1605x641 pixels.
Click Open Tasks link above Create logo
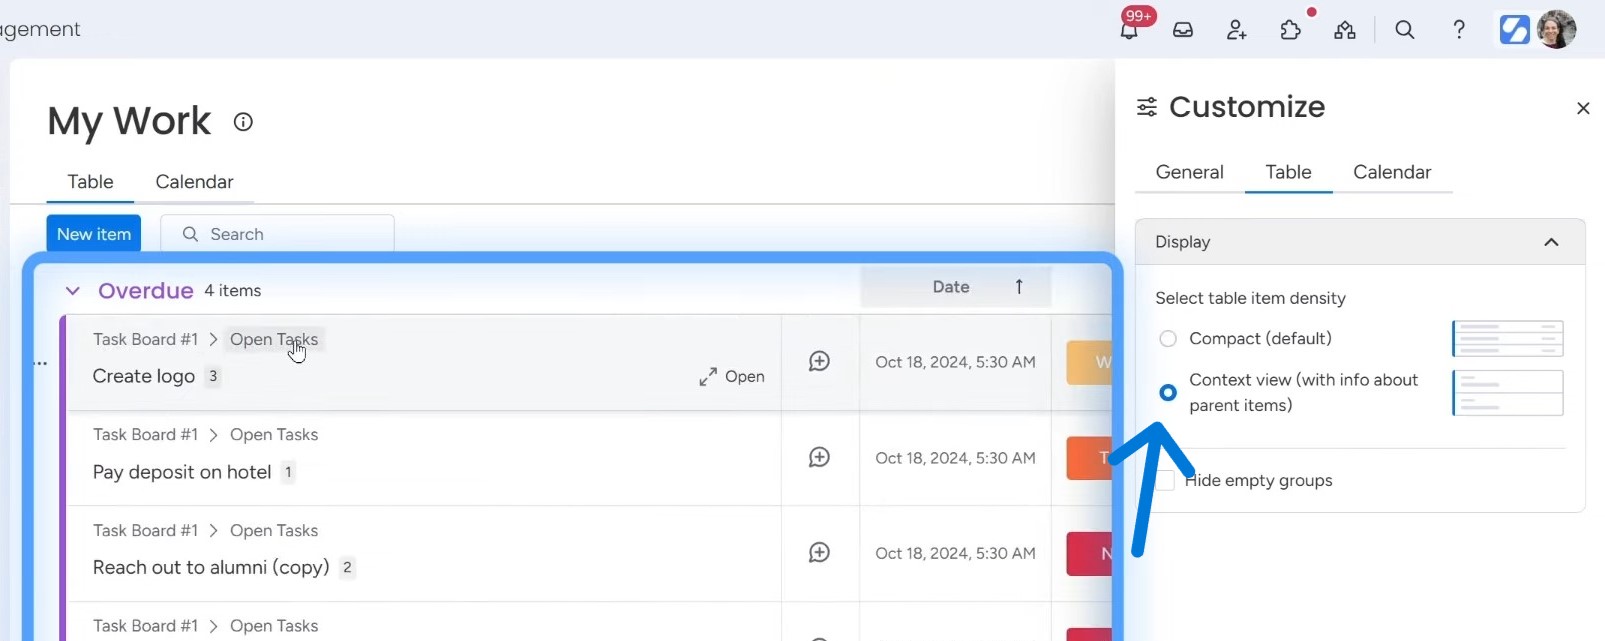tap(274, 340)
